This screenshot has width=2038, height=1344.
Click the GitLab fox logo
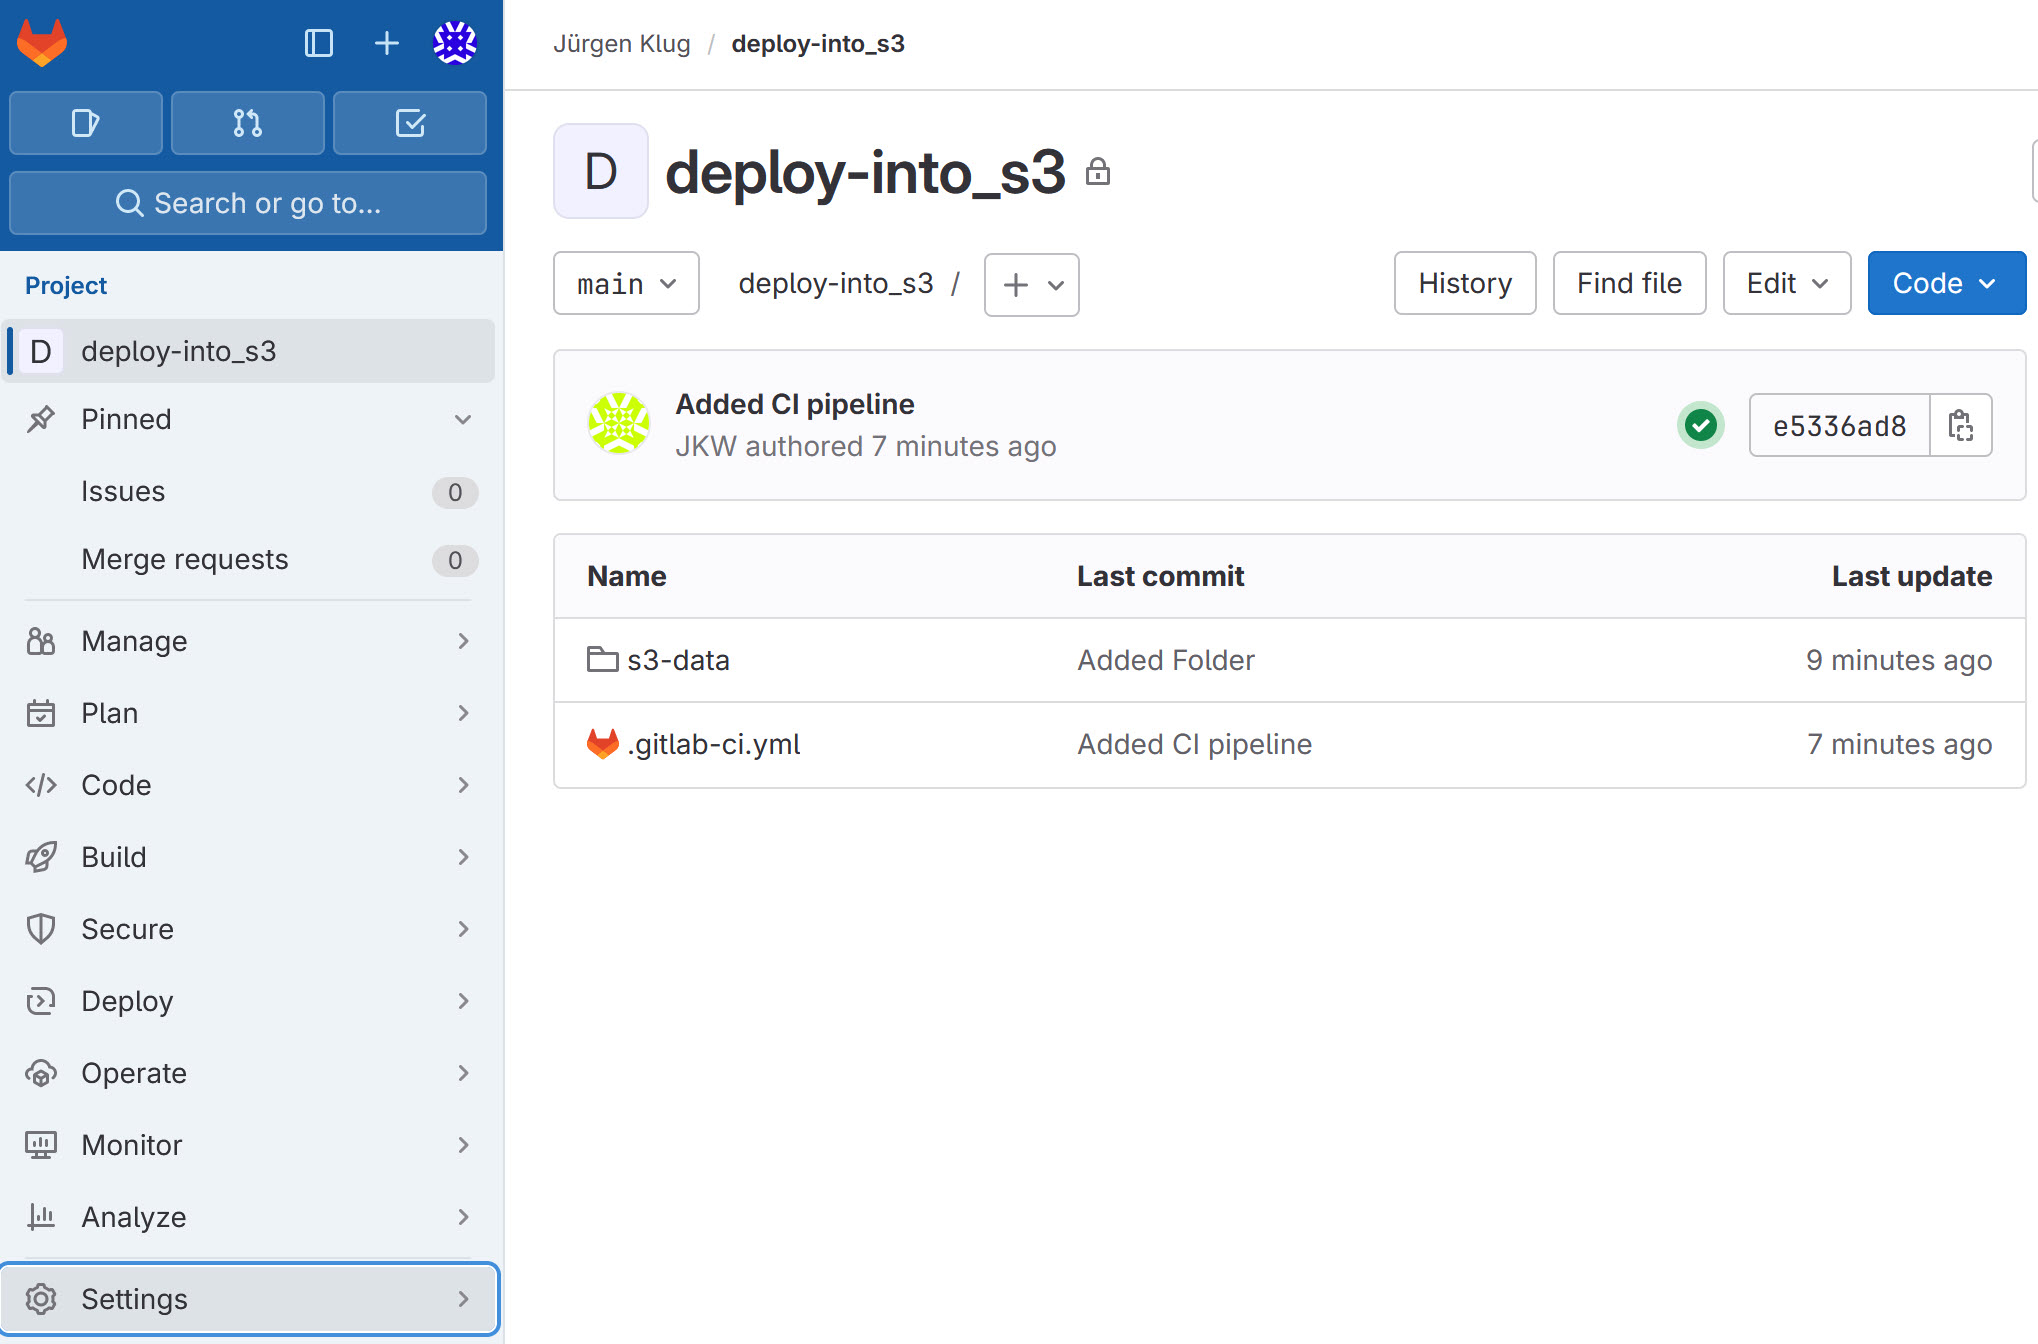point(42,43)
